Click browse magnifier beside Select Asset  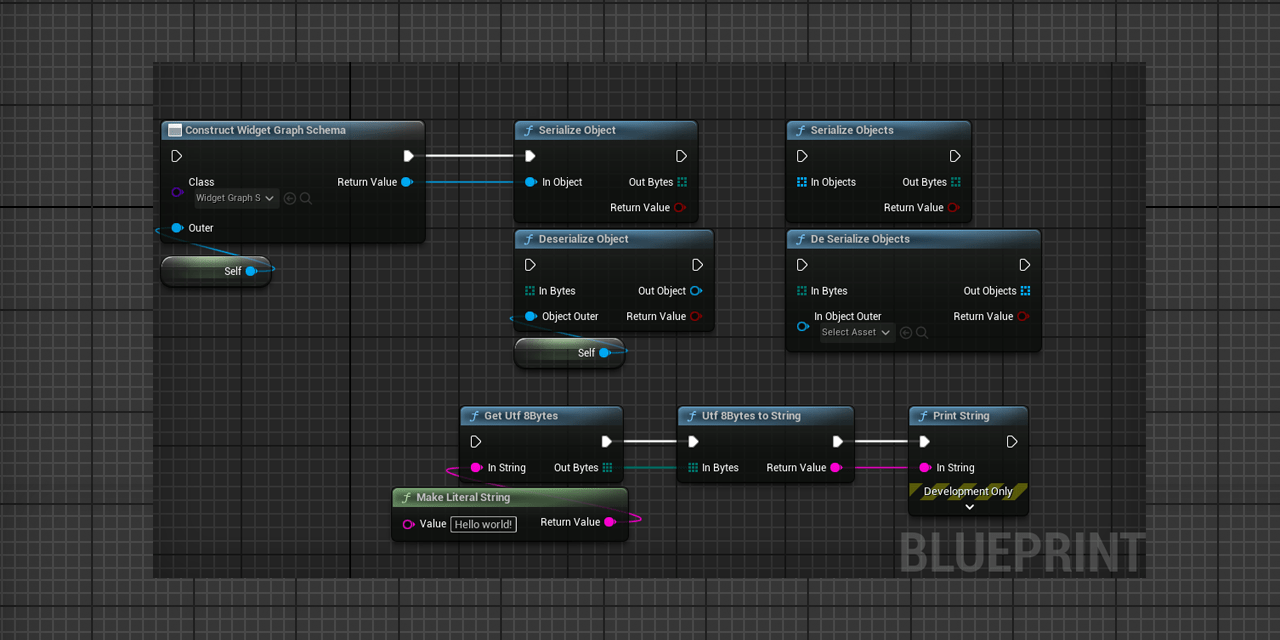tap(922, 333)
